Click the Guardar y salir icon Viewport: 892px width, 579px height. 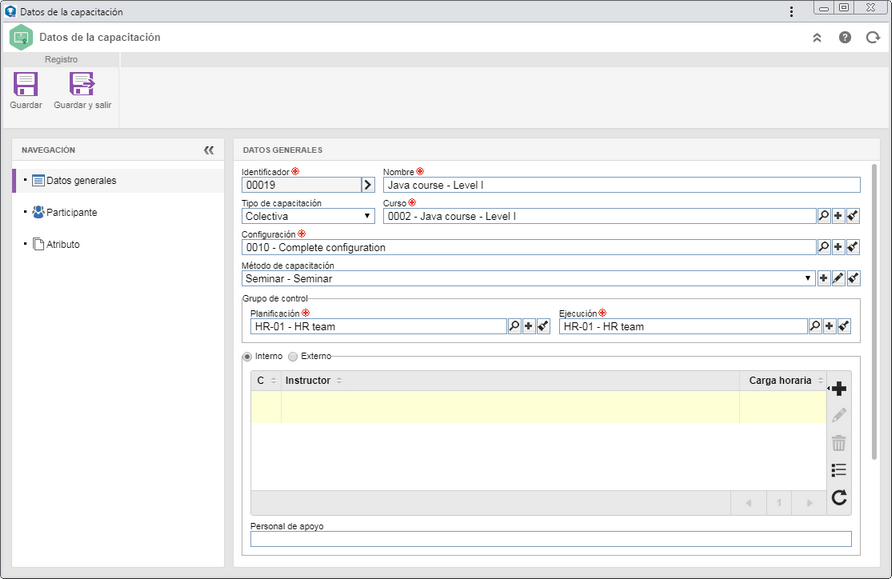point(82,84)
